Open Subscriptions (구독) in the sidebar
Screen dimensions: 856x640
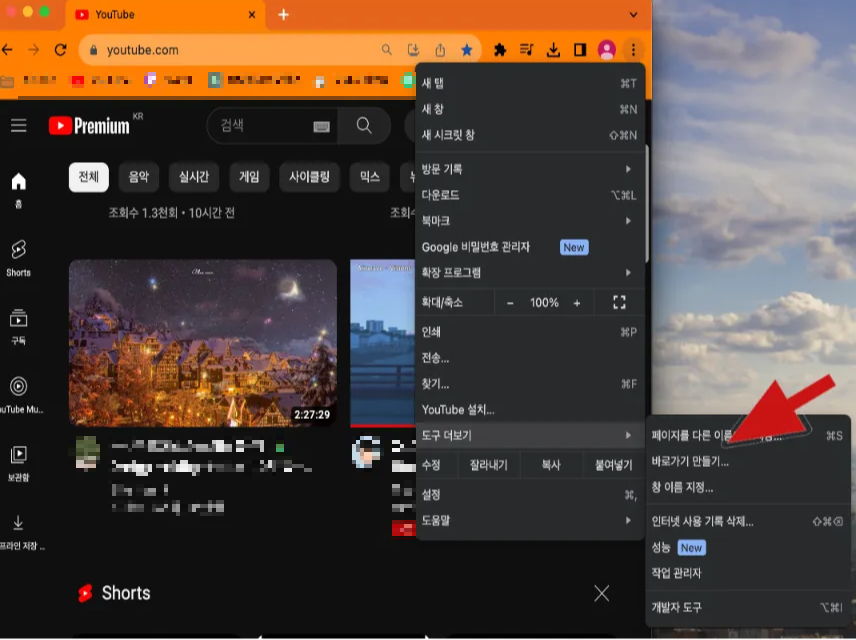click(19, 327)
